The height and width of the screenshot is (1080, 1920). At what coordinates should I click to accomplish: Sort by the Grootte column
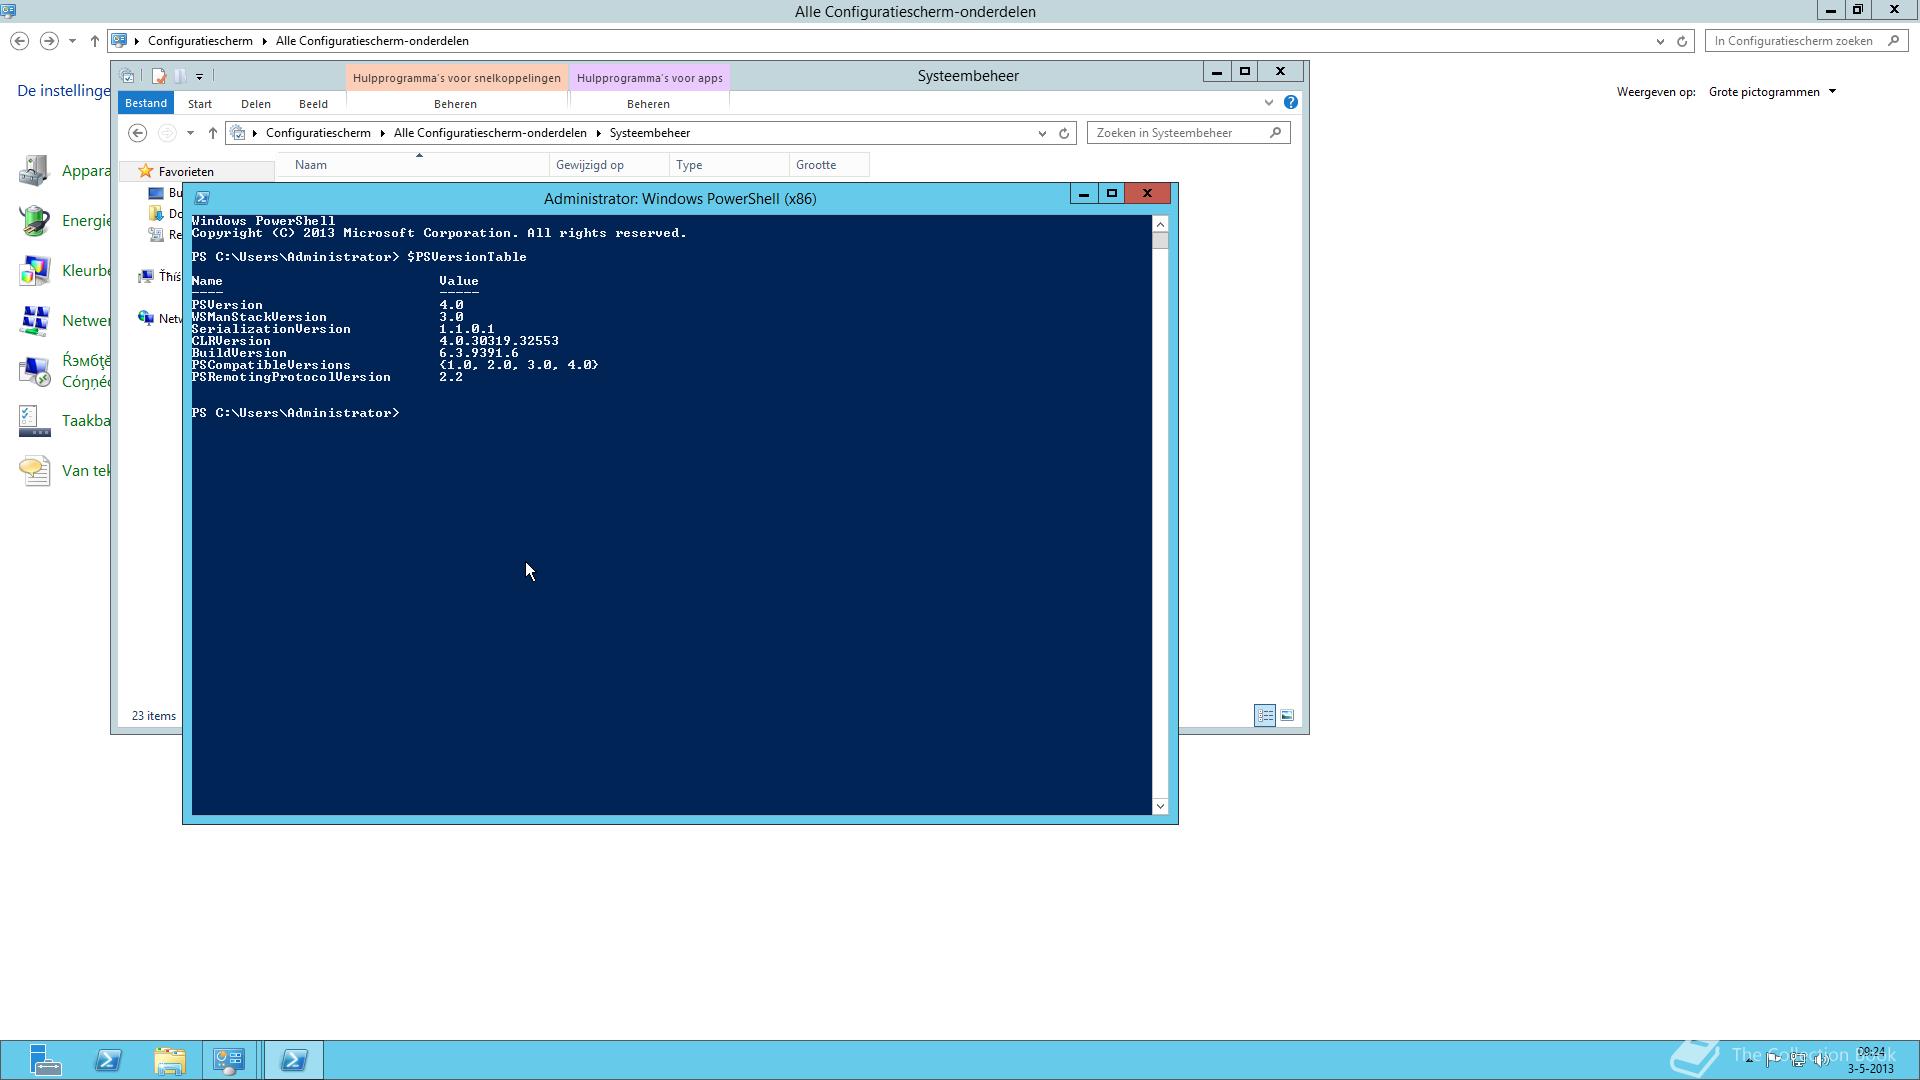[828, 165]
